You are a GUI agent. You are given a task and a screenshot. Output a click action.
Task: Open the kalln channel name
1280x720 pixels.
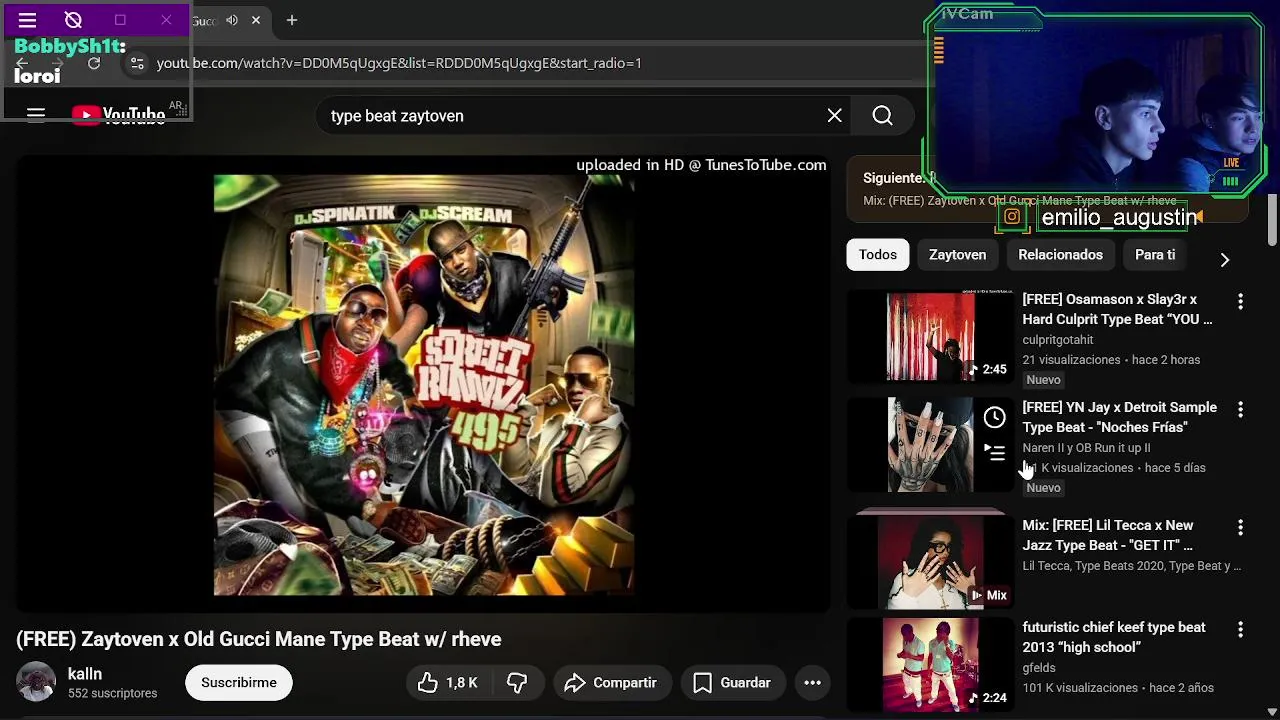[85, 674]
